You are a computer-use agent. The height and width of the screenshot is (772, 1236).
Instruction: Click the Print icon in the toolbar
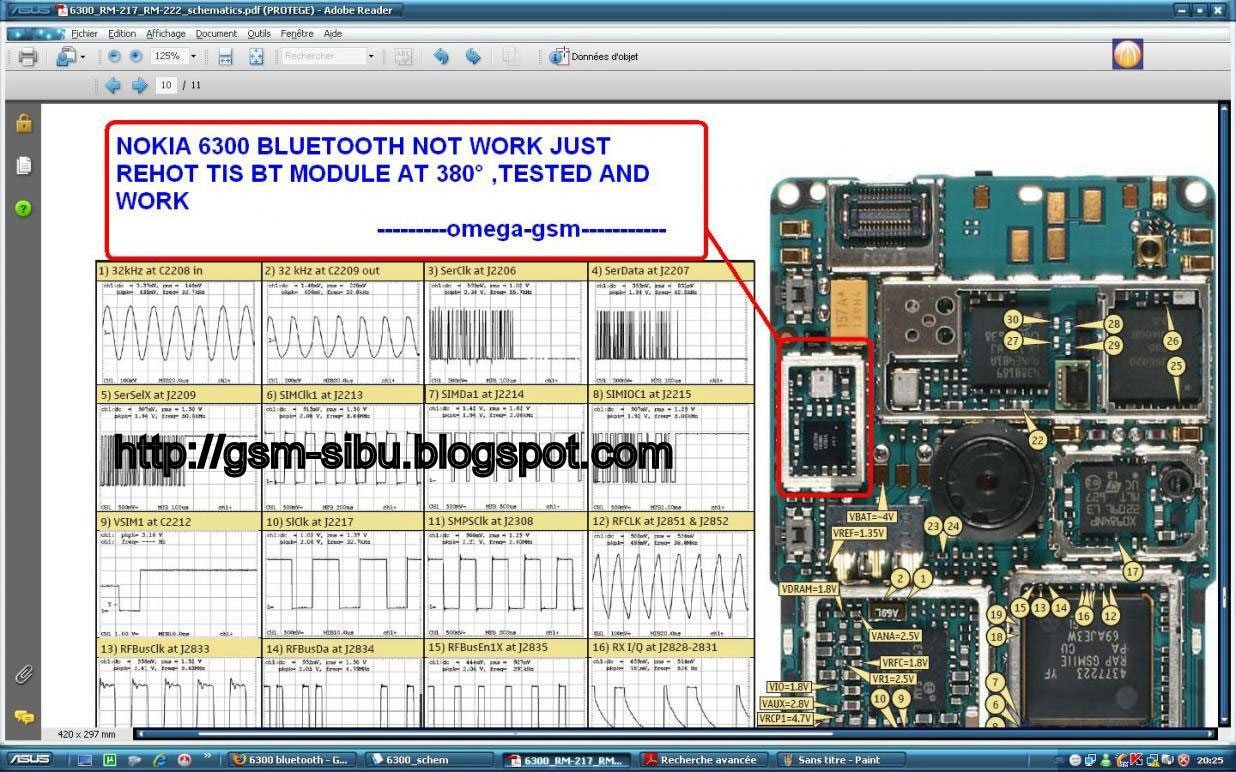pos(28,57)
